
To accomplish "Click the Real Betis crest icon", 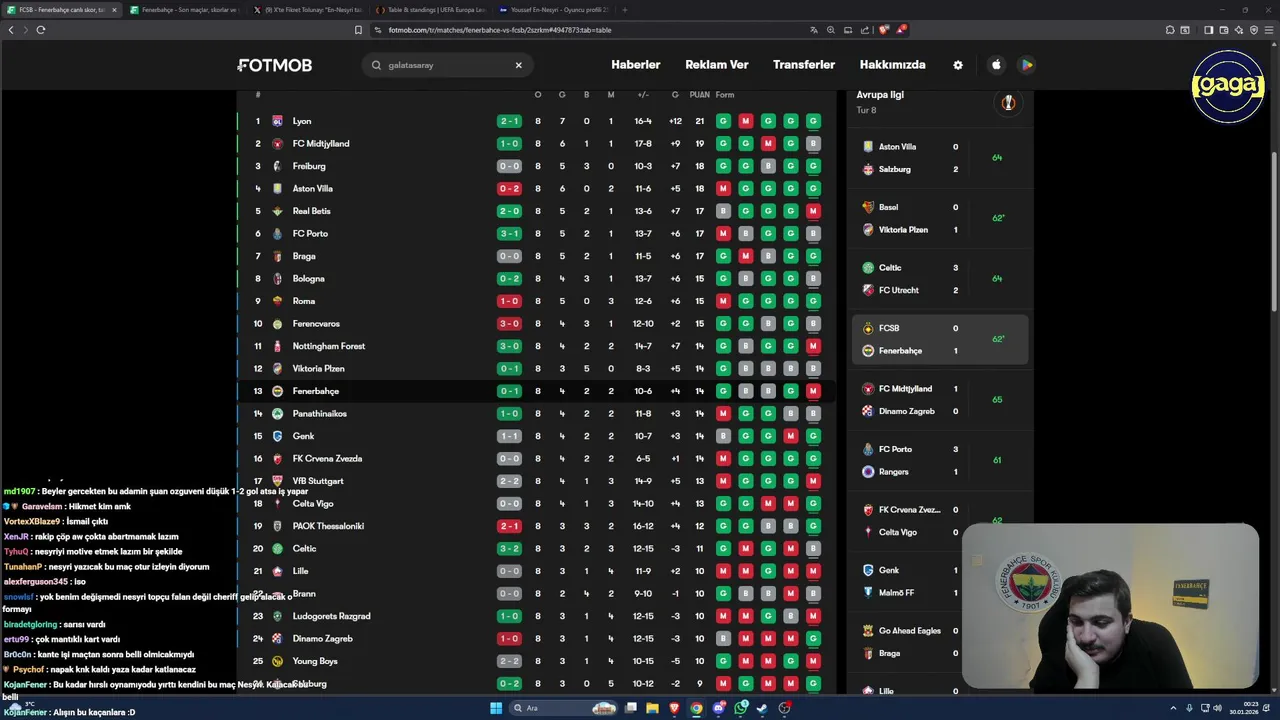I will tap(277, 211).
